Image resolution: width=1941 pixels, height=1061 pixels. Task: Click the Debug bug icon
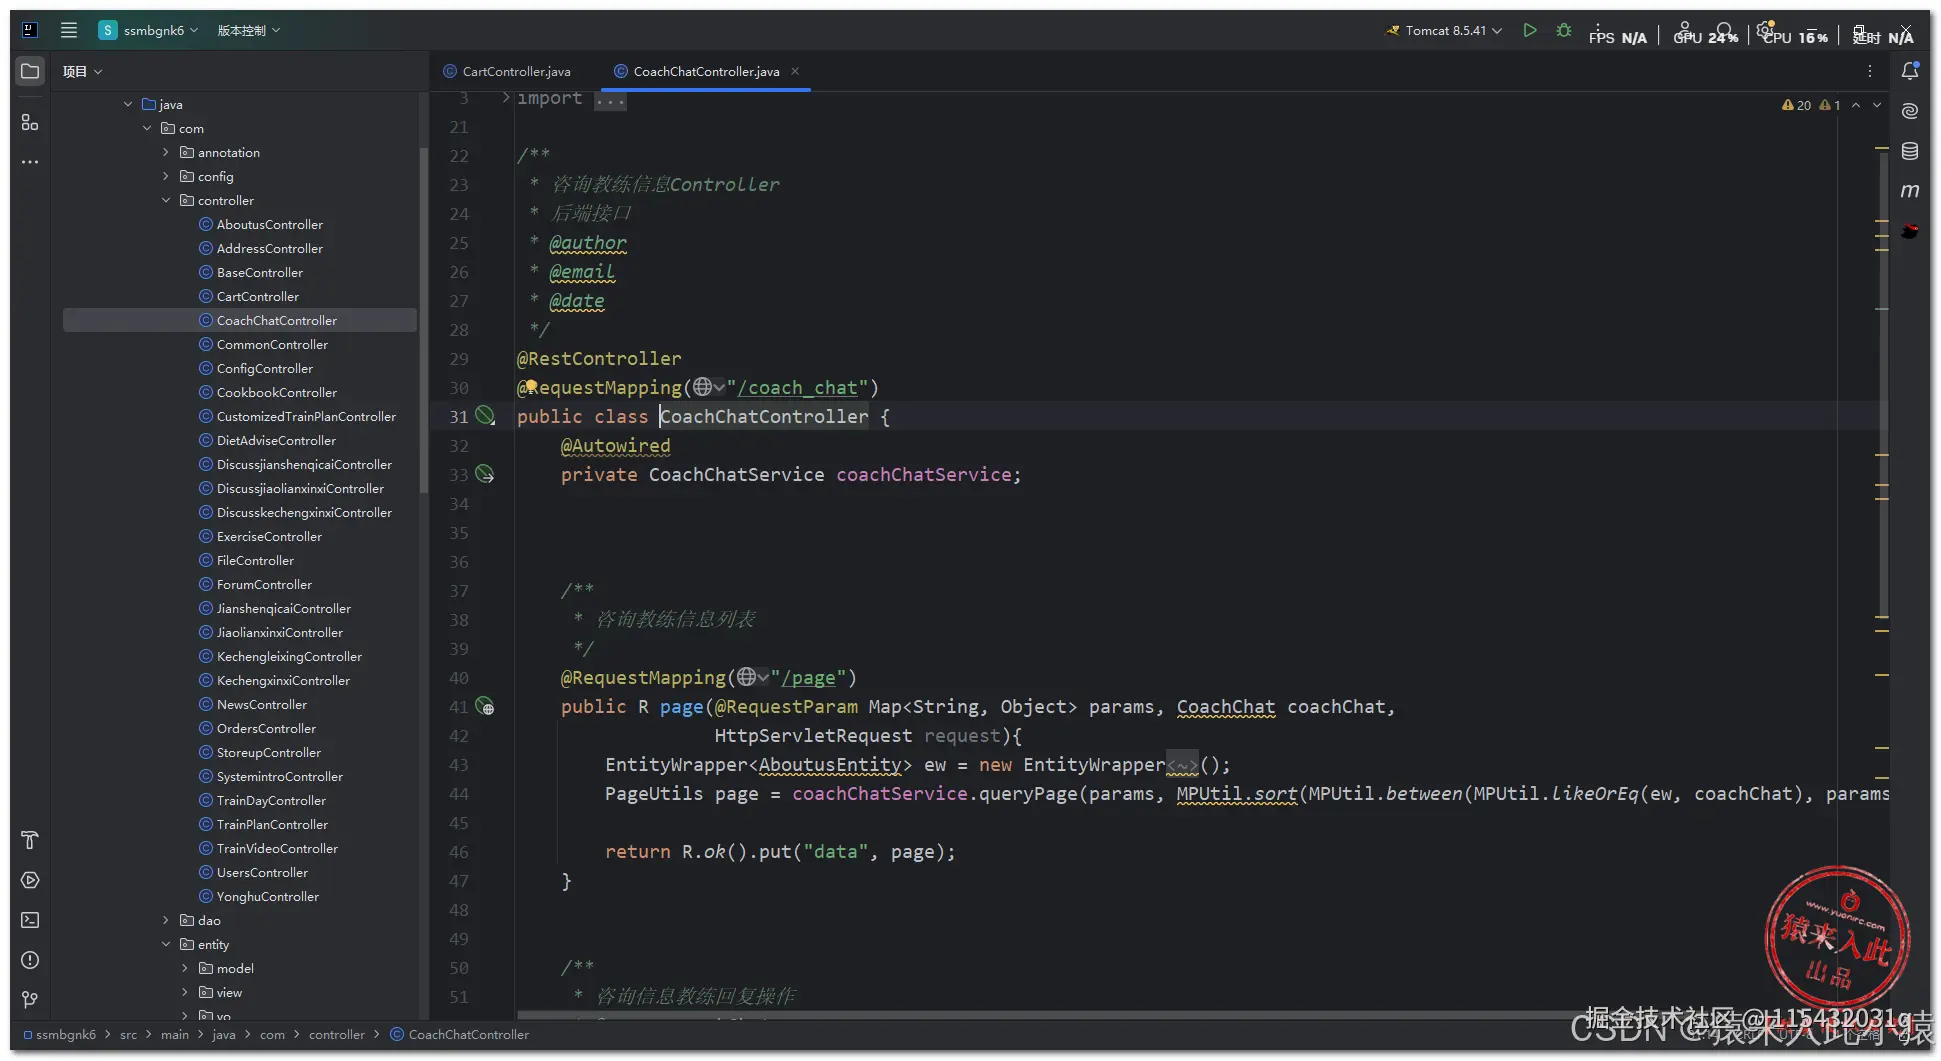point(1564,31)
